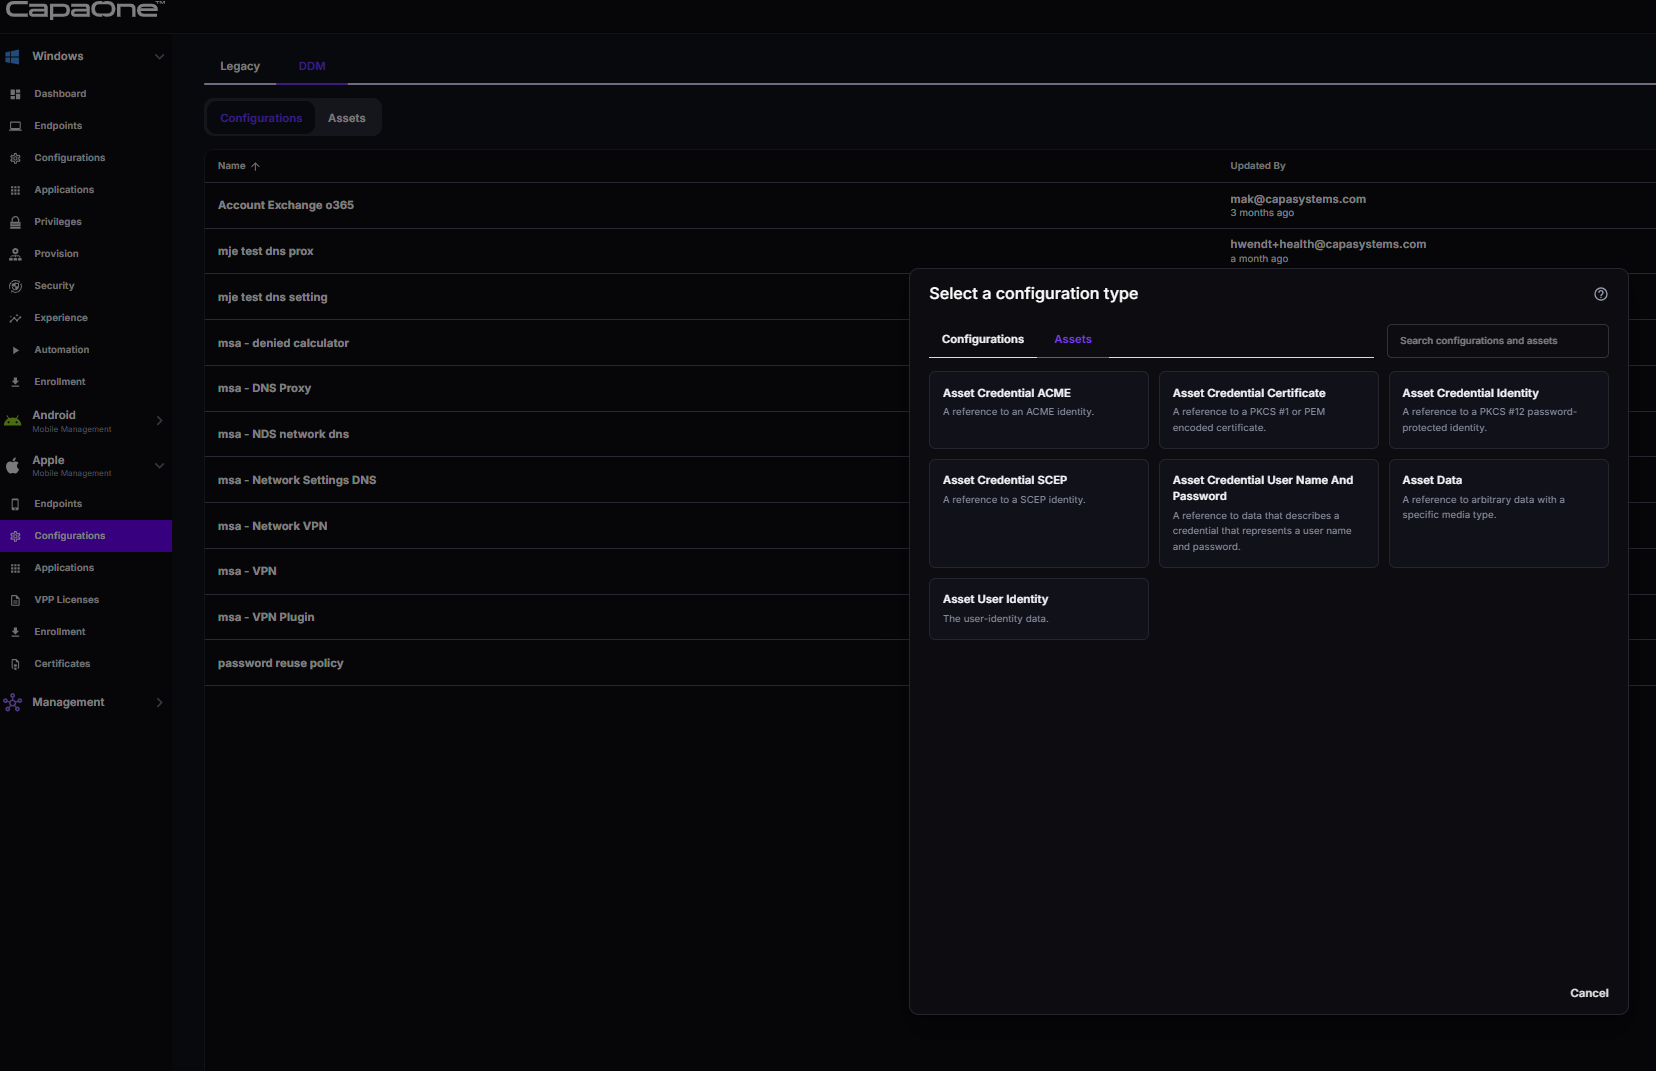
Task: Open the Dashboard menu item
Action: pos(86,94)
